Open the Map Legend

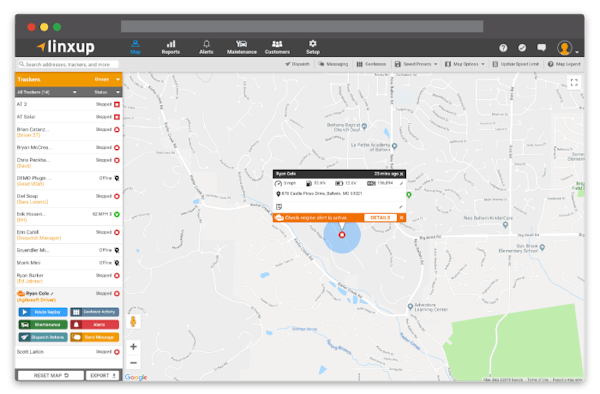pyautogui.click(x=564, y=64)
